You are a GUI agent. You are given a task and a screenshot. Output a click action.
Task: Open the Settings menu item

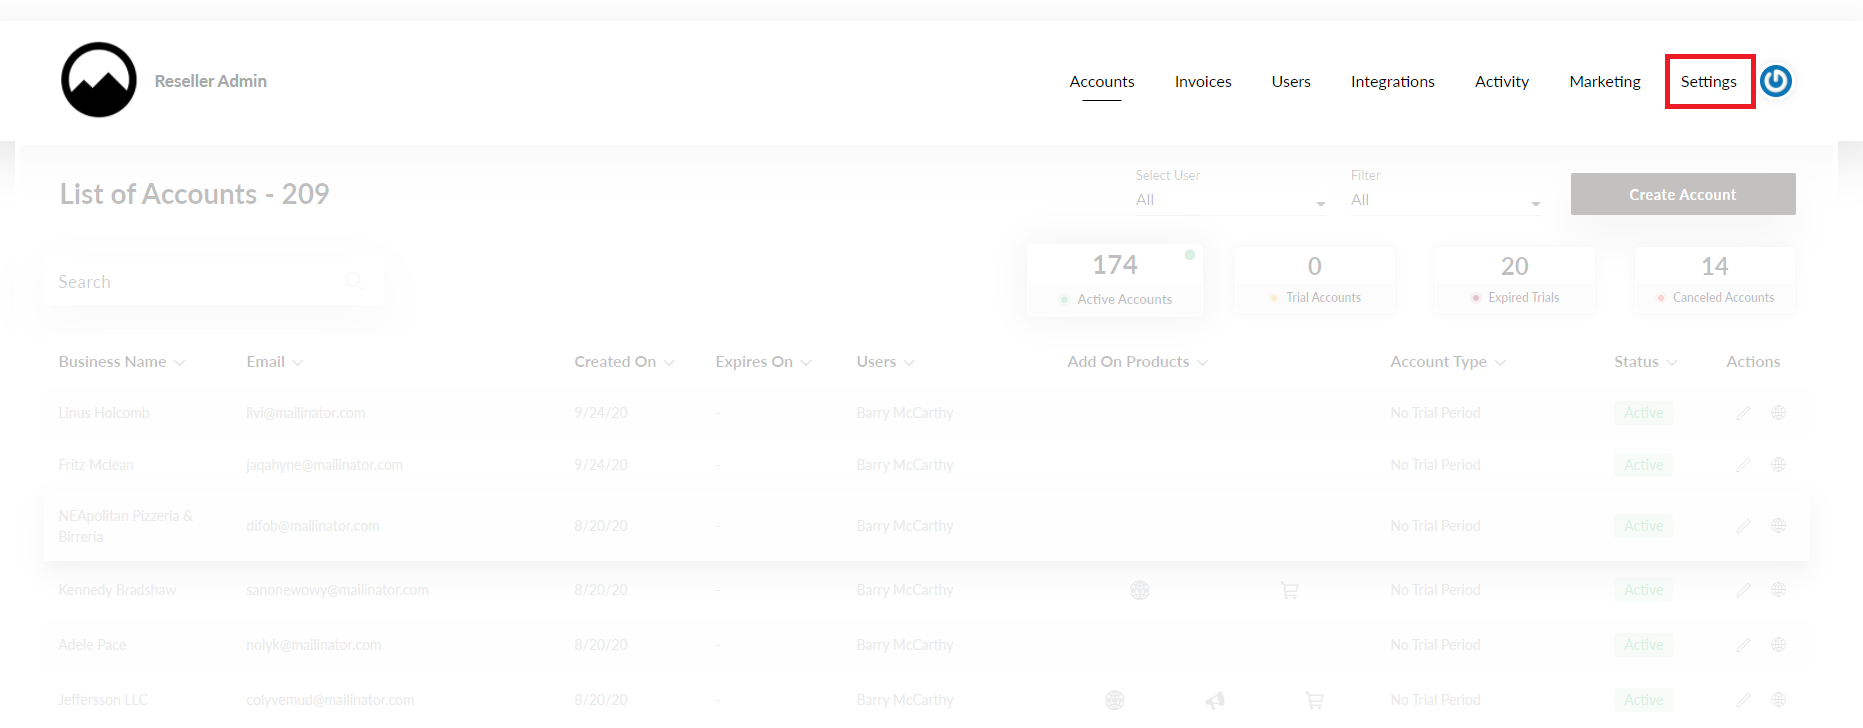point(1709,82)
